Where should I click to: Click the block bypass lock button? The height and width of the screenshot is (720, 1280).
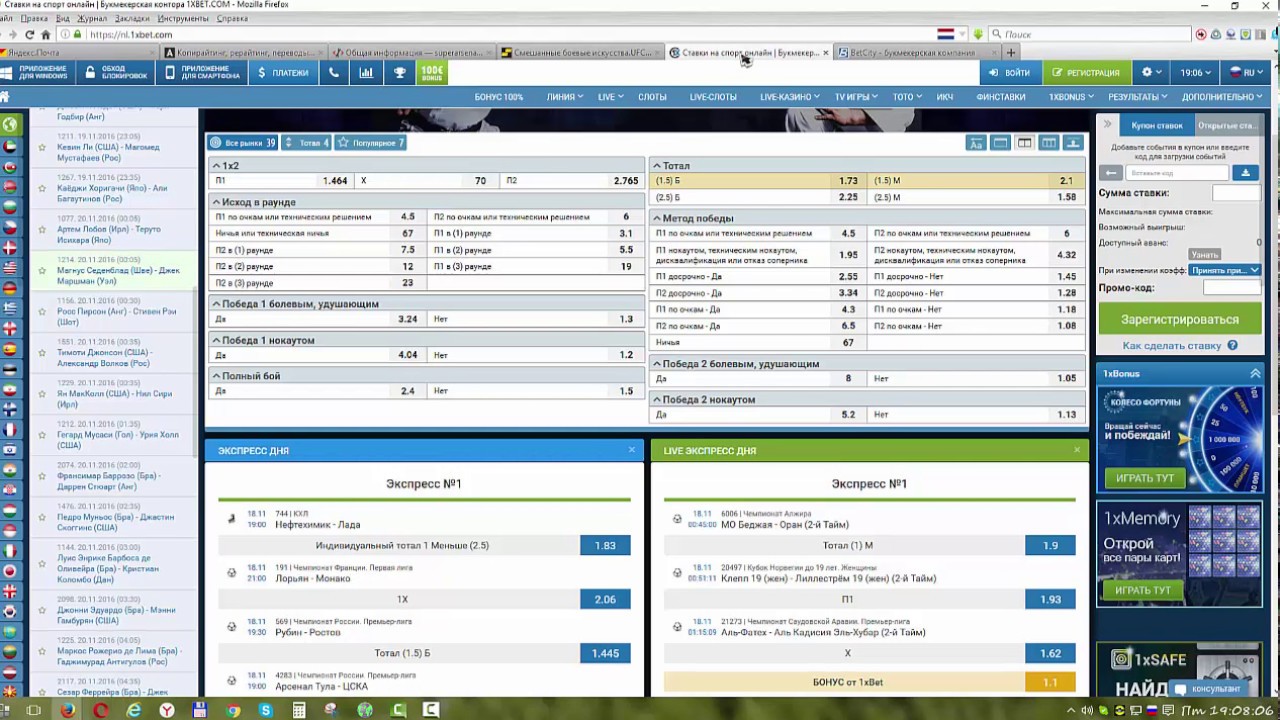tap(116, 72)
